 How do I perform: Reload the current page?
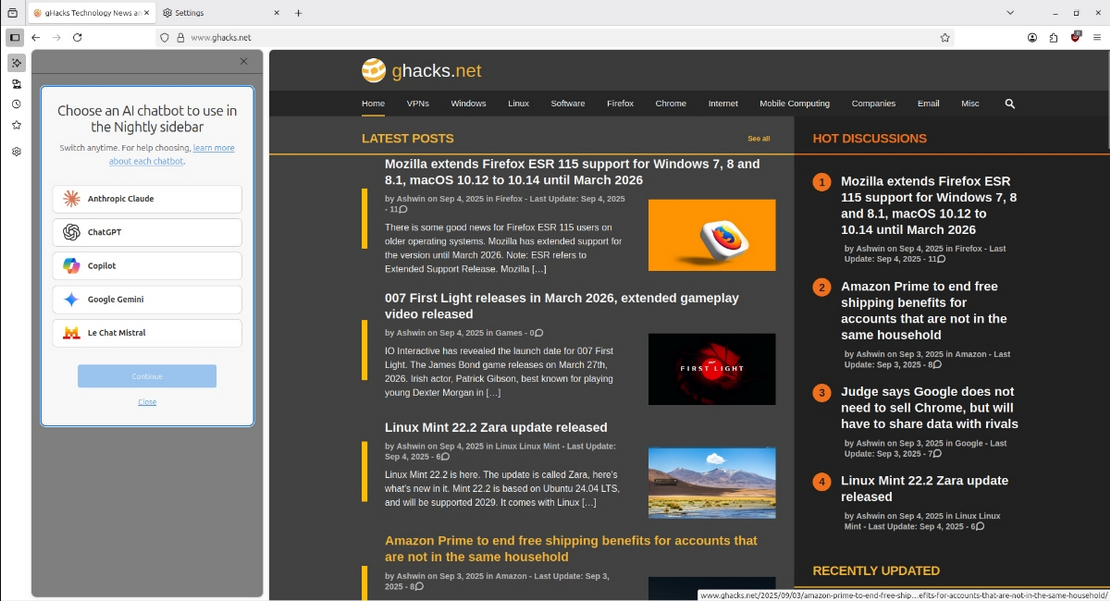tap(77, 38)
